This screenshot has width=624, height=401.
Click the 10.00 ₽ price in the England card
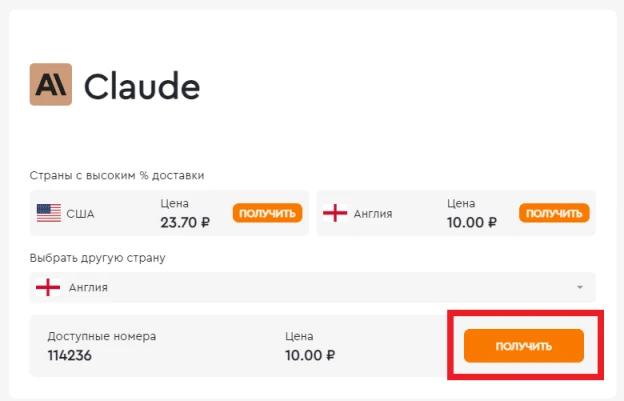pyautogui.click(x=472, y=222)
